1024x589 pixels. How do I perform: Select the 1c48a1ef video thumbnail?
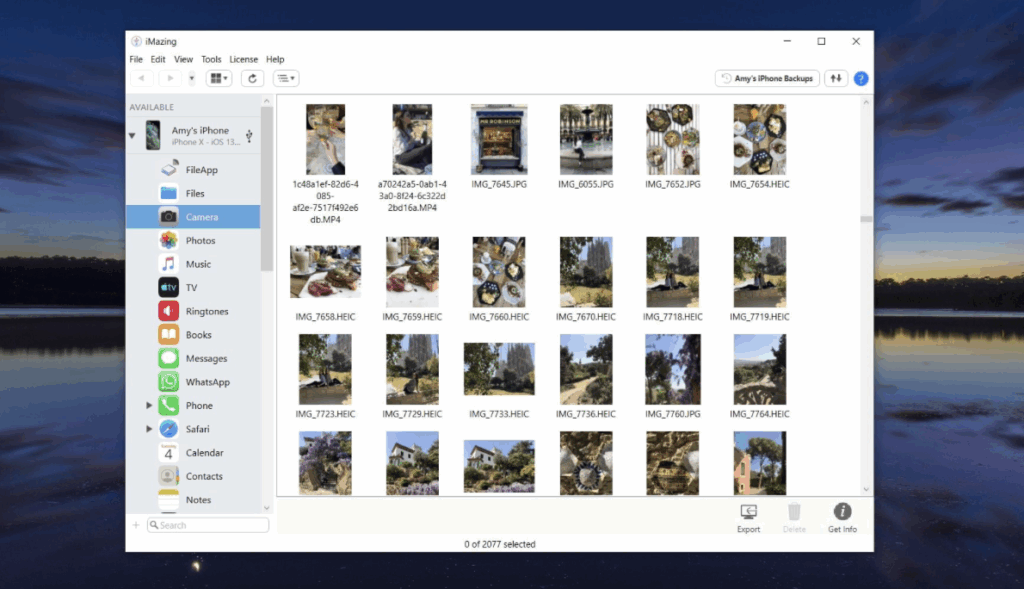pyautogui.click(x=325, y=139)
